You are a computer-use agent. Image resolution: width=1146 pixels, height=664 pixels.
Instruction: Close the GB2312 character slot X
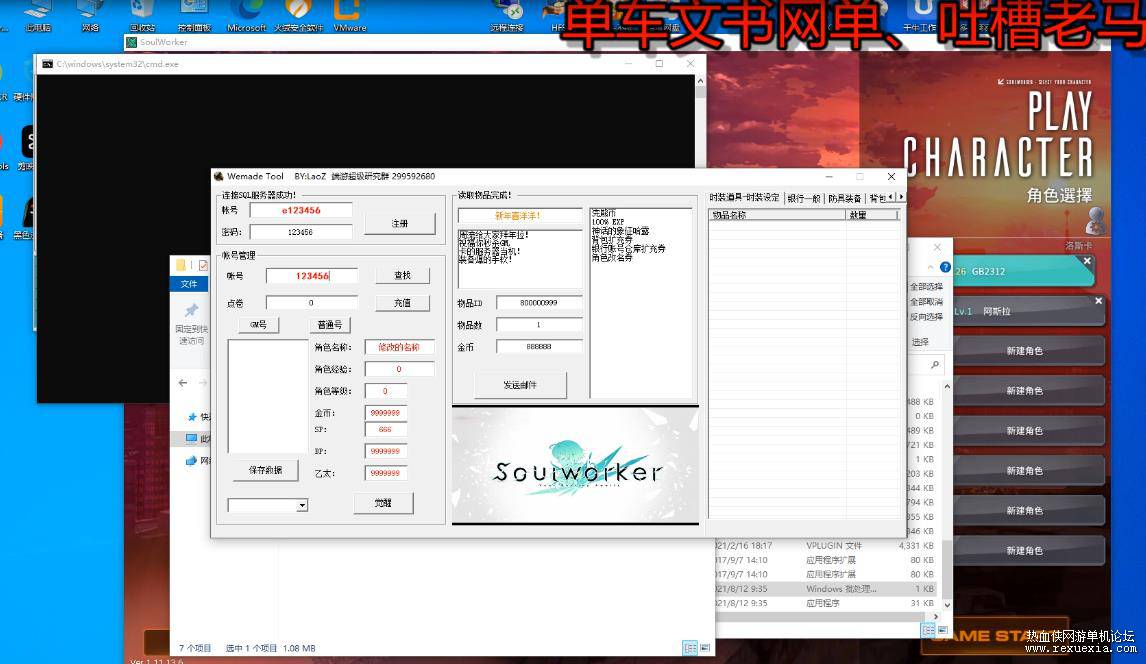click(x=1087, y=261)
